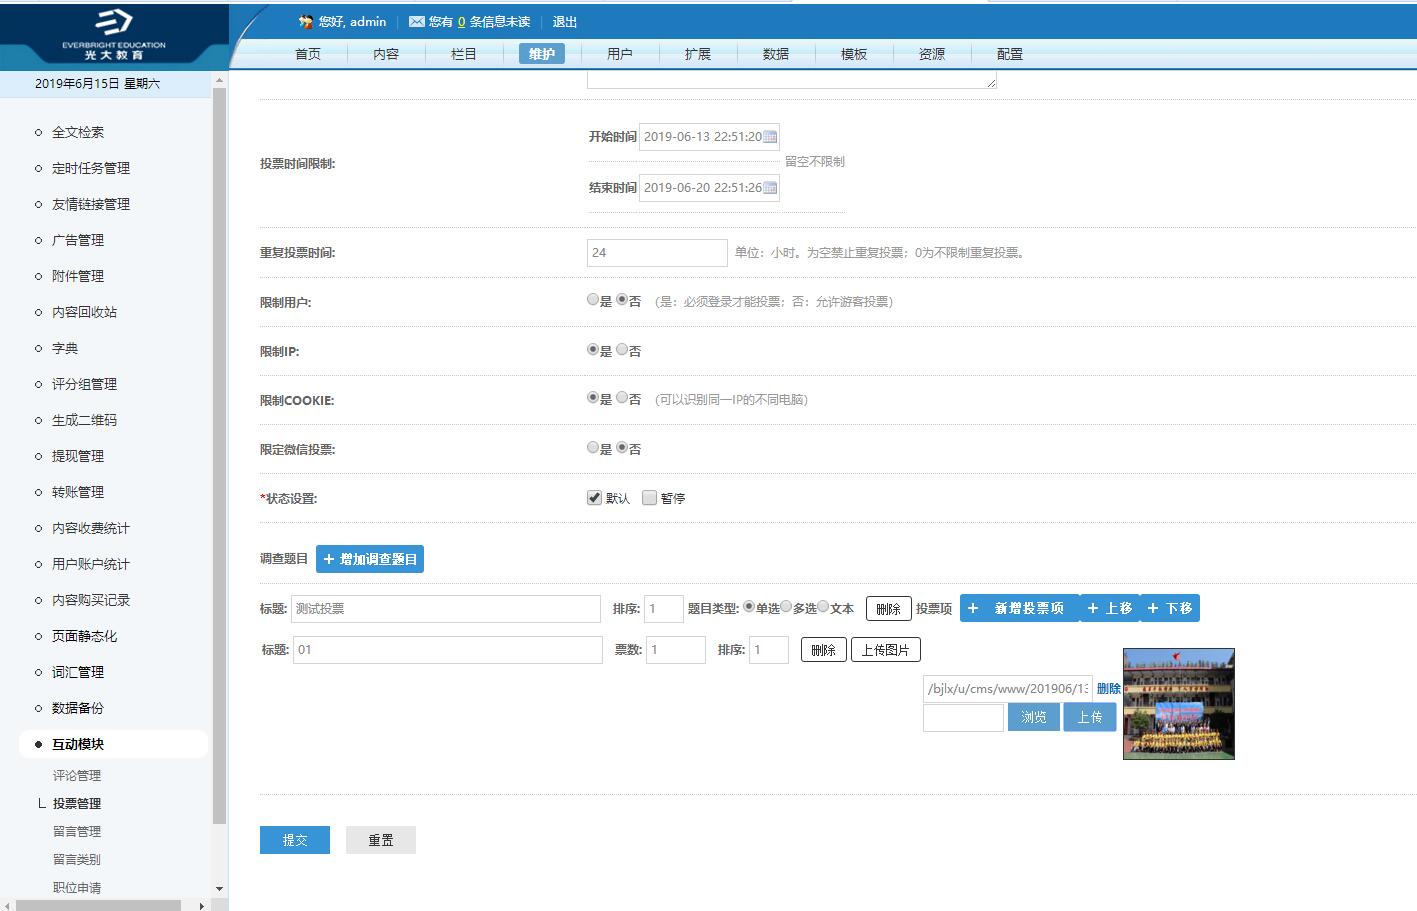Viewport: 1417px width, 911px height.
Task: Click the 下移 move down button
Action: click(x=1170, y=608)
